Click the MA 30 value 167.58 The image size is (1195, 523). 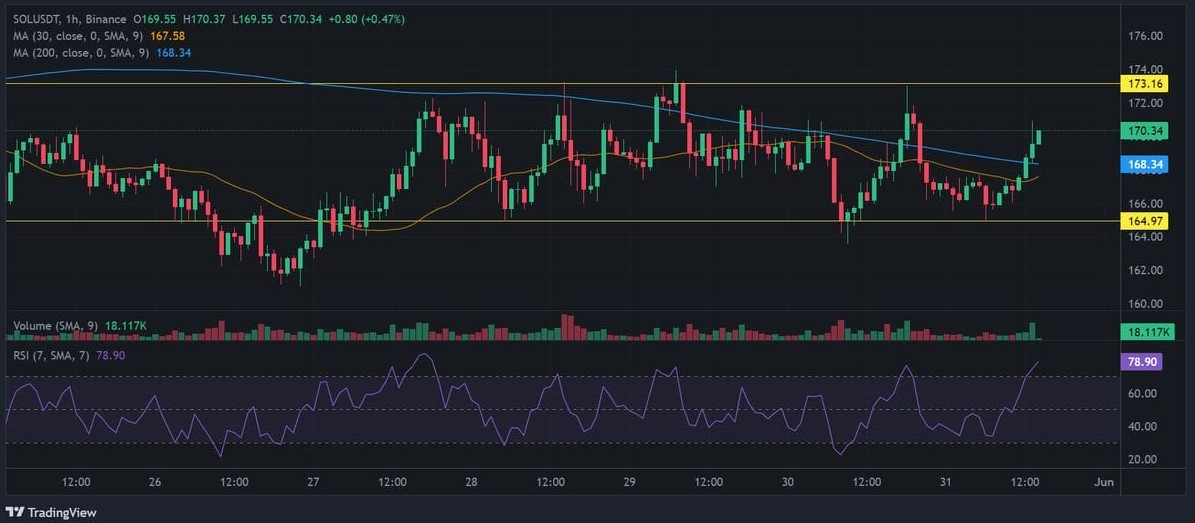tap(169, 35)
